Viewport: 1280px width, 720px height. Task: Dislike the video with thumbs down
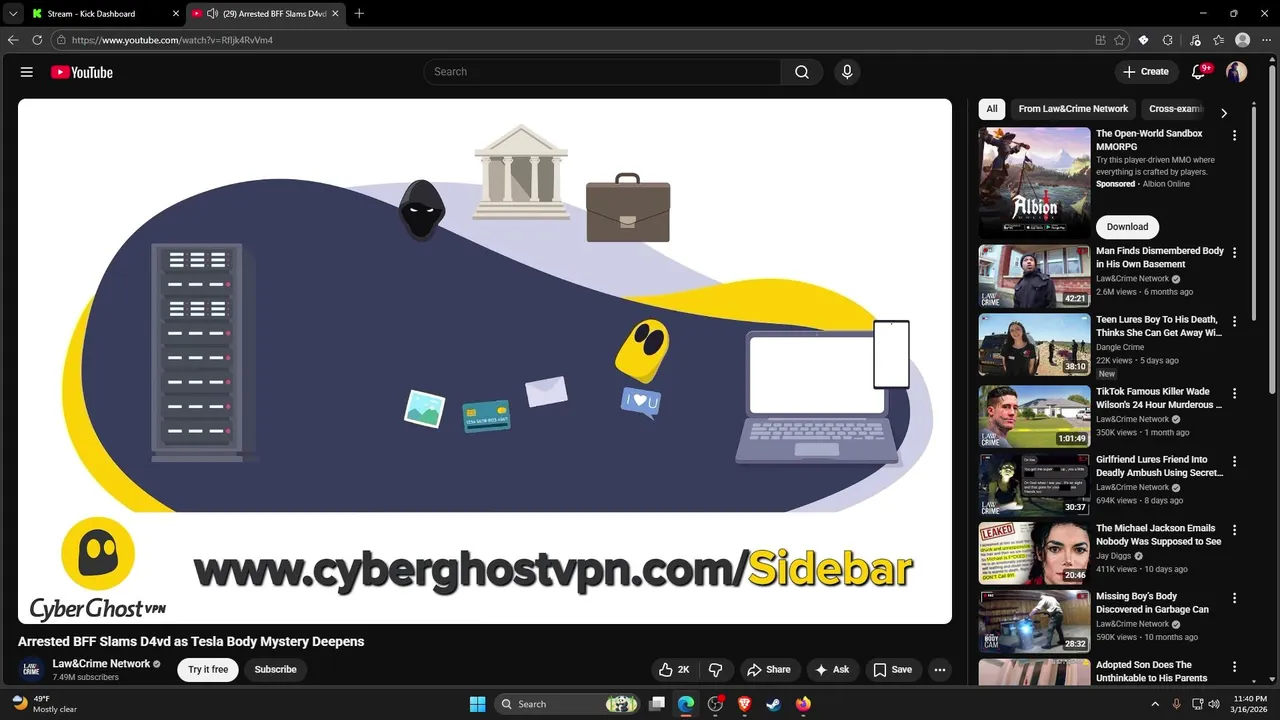(x=716, y=670)
